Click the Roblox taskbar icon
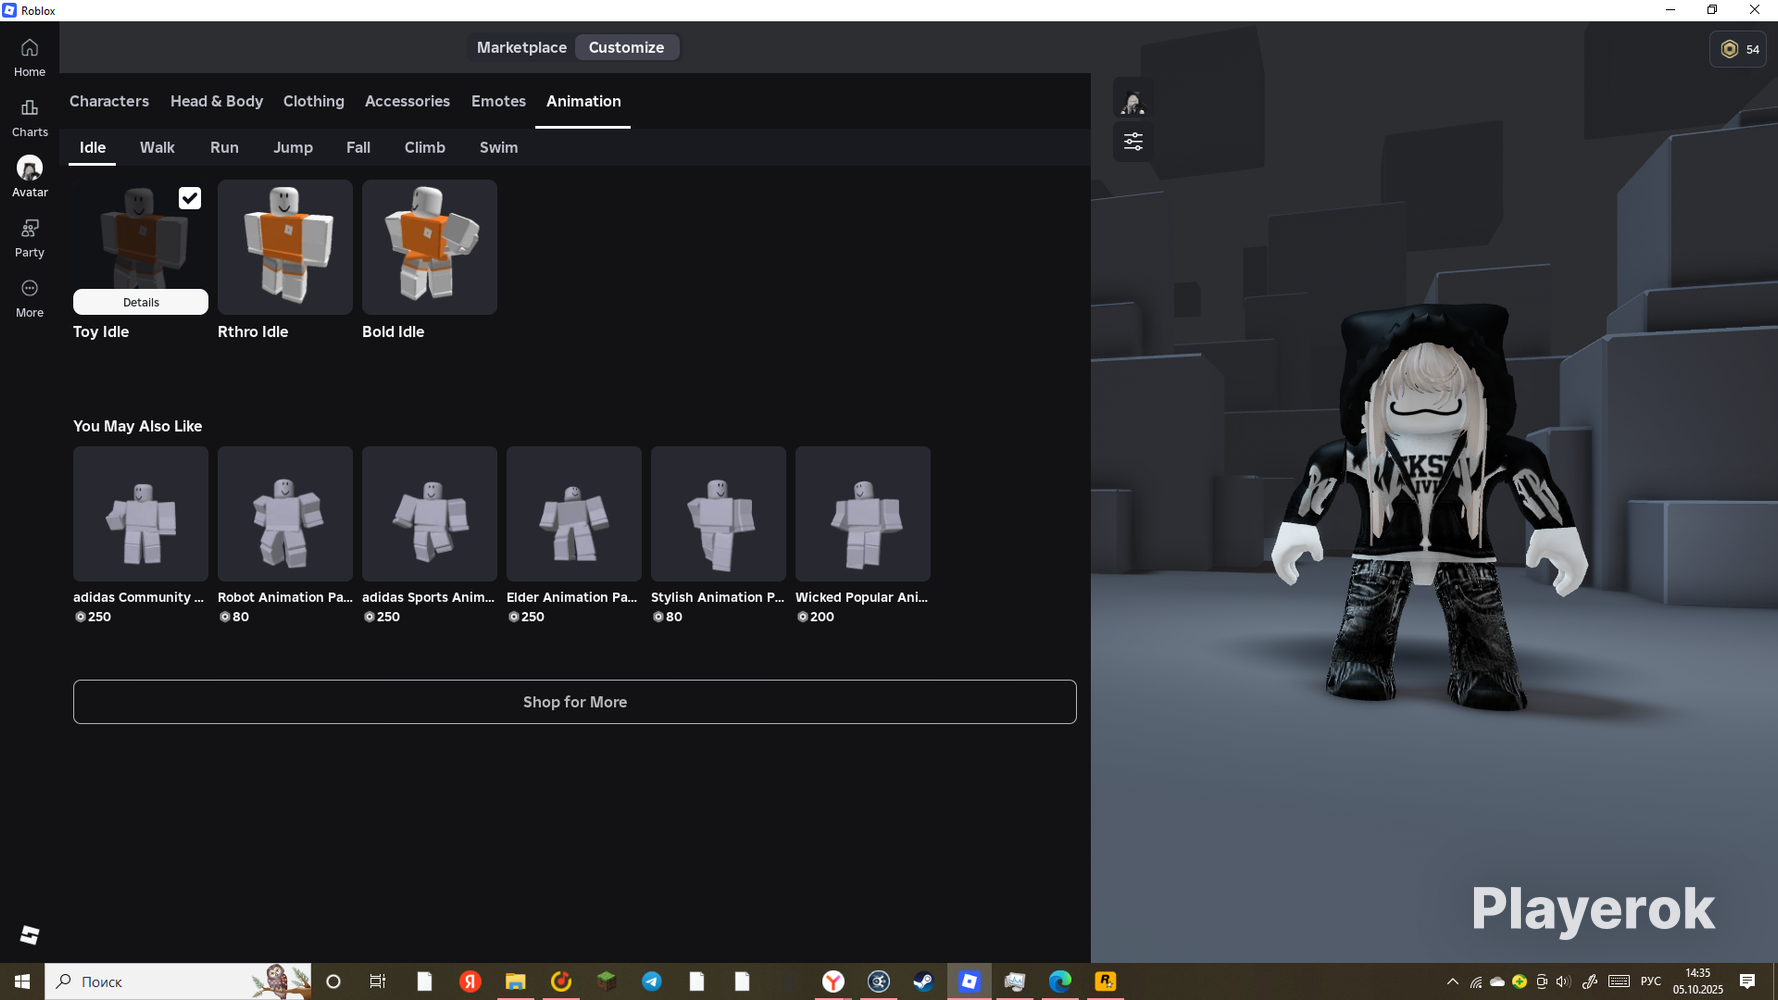This screenshot has width=1778, height=1000. tap(969, 981)
